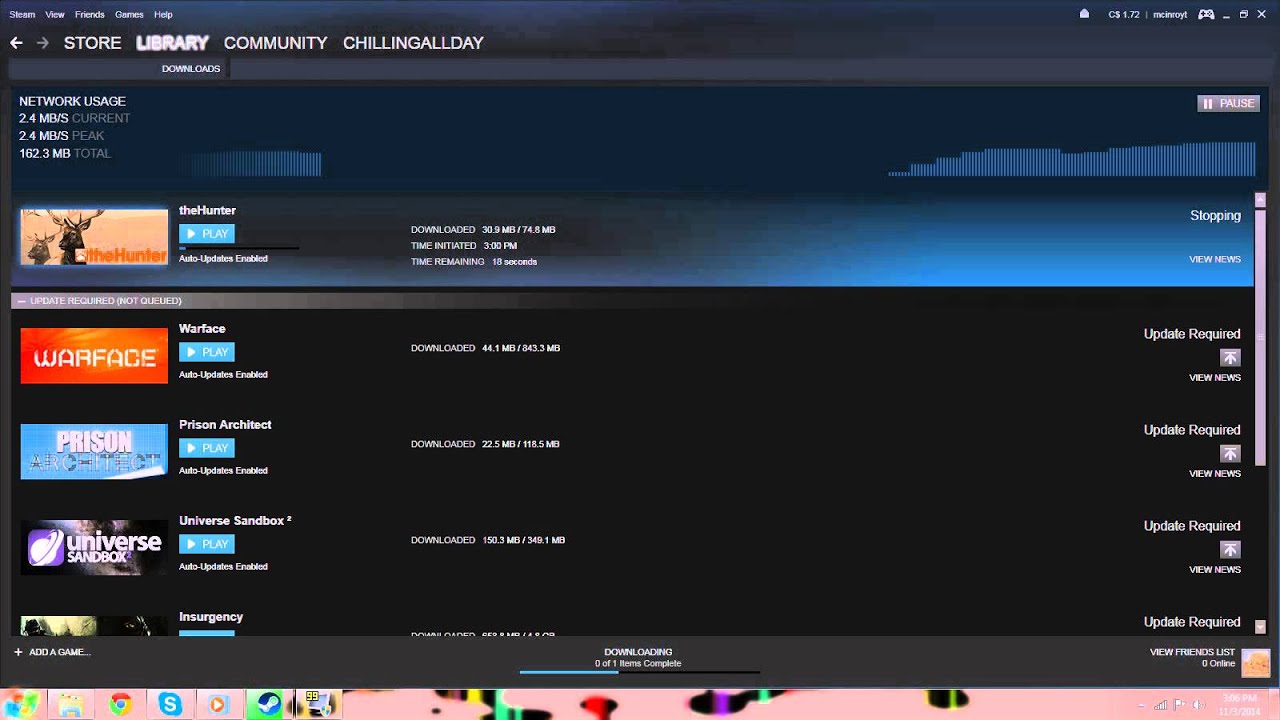Click the scrollbar up arrow
Viewport: 1280px width, 720px height.
[1260, 199]
